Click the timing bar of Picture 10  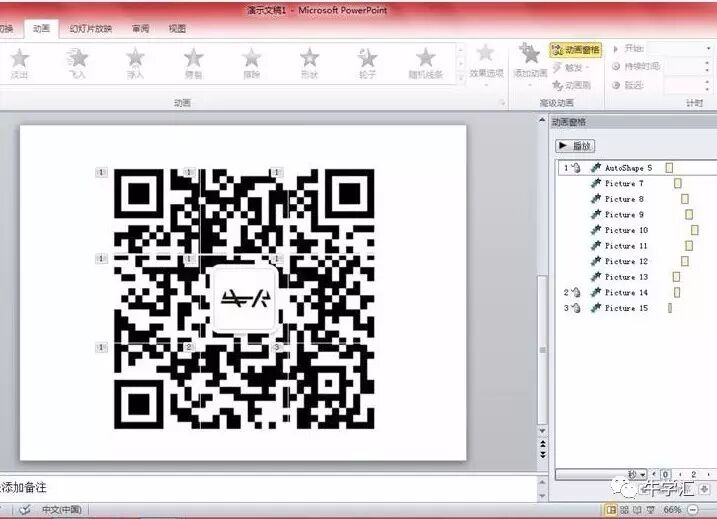tap(695, 230)
